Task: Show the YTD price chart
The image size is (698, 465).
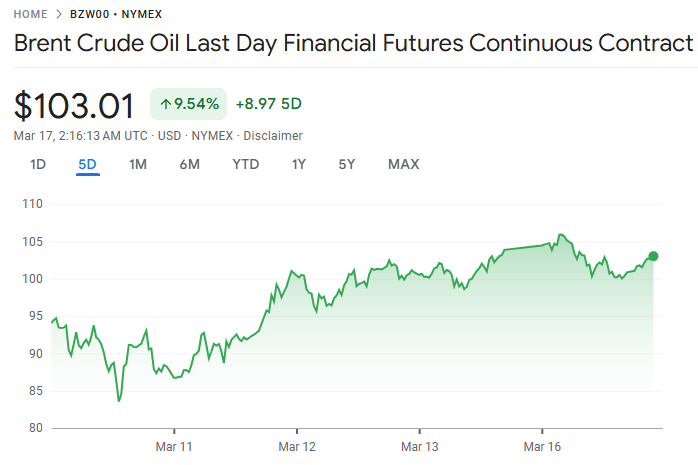Action: coord(246,164)
